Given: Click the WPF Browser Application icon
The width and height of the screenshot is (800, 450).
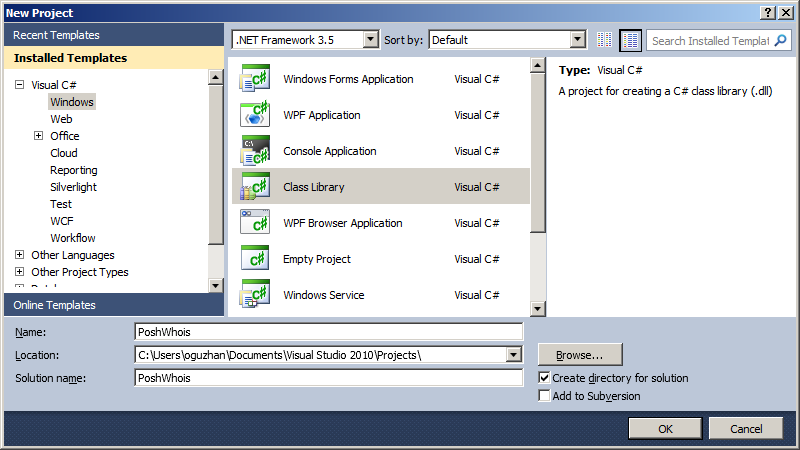Looking at the screenshot, I should point(255,223).
